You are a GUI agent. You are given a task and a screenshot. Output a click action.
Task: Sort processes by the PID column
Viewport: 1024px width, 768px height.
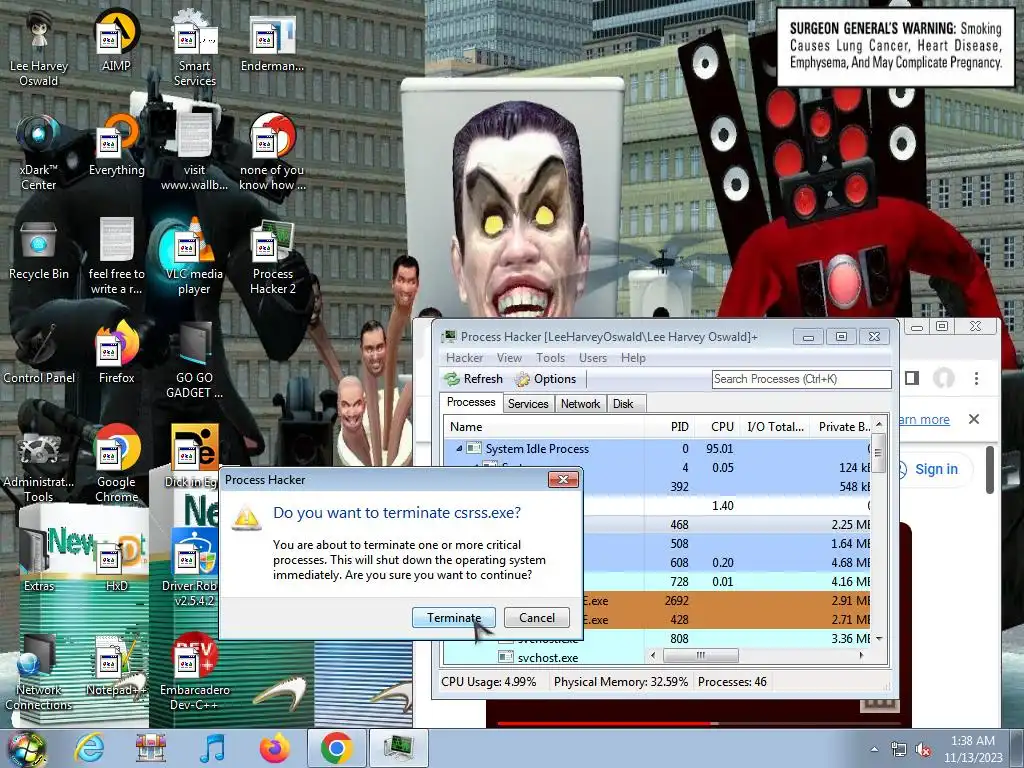pyautogui.click(x=669, y=426)
